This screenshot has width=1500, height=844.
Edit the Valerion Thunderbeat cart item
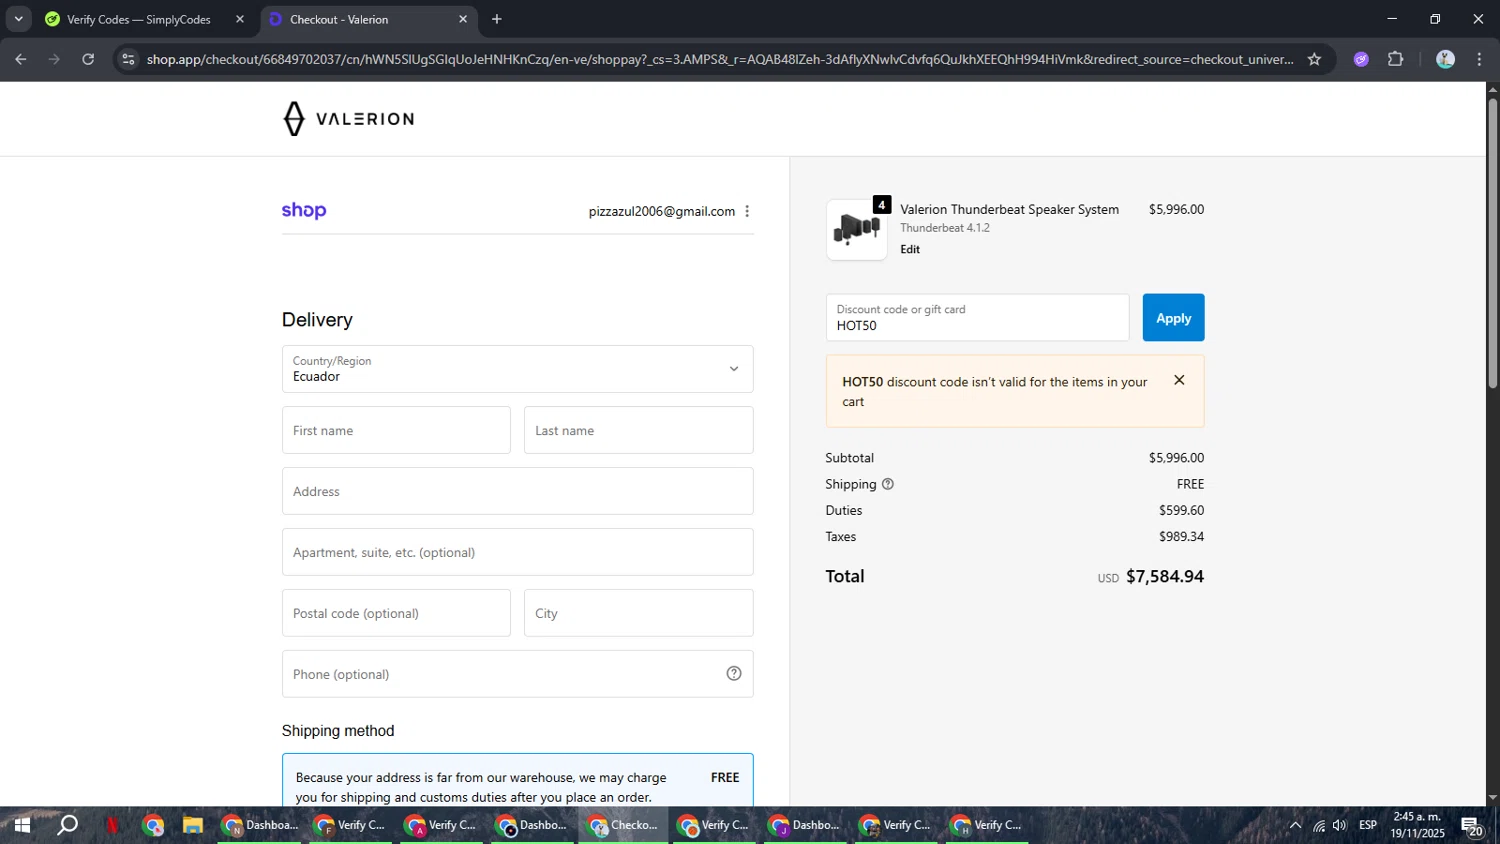910,249
